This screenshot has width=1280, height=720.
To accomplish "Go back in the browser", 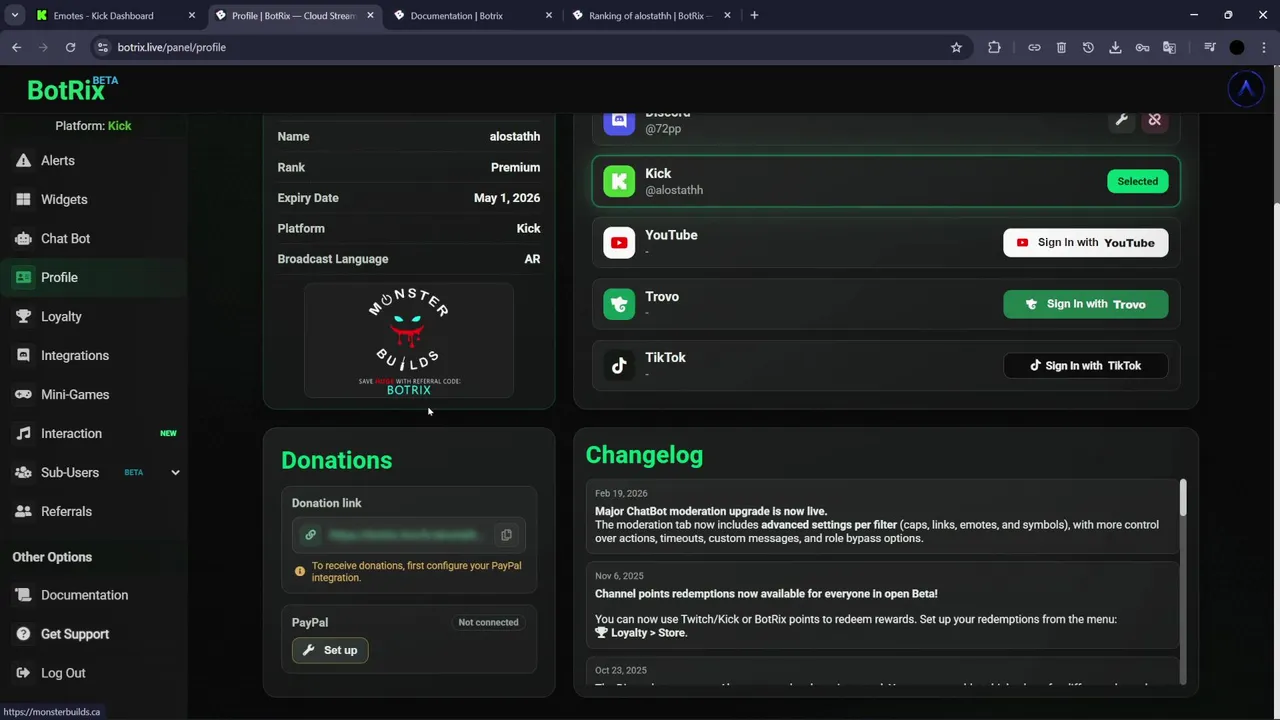I will (16, 47).
